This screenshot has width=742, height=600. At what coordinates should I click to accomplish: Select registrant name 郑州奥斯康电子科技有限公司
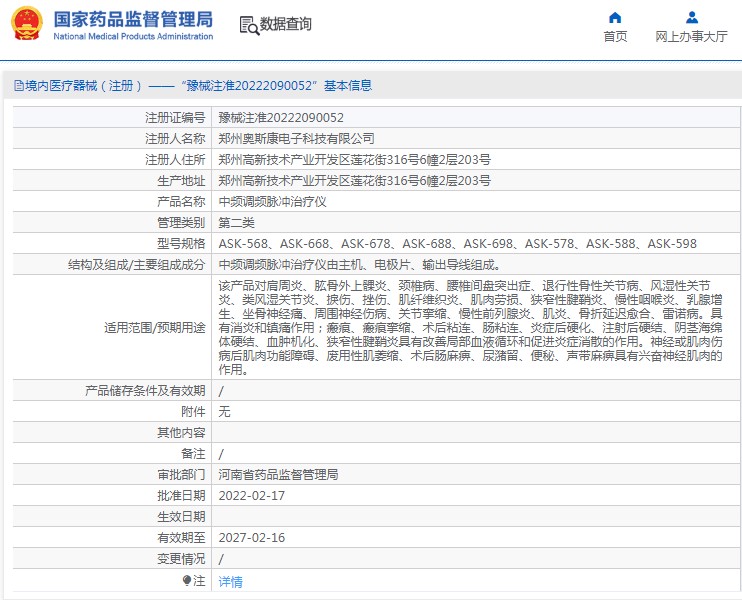296,139
